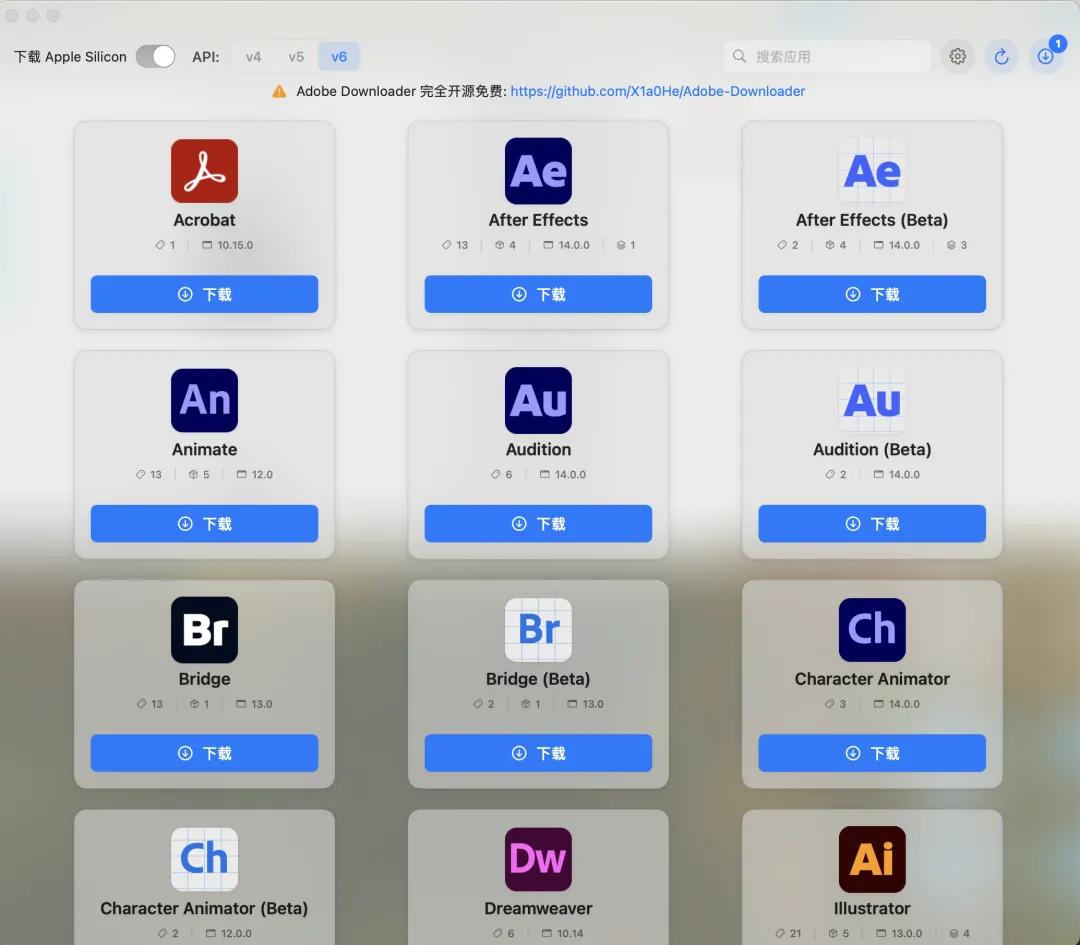1080x945 pixels.
Task: Click the "下载 Apple Silicon" label
Action: pos(70,57)
